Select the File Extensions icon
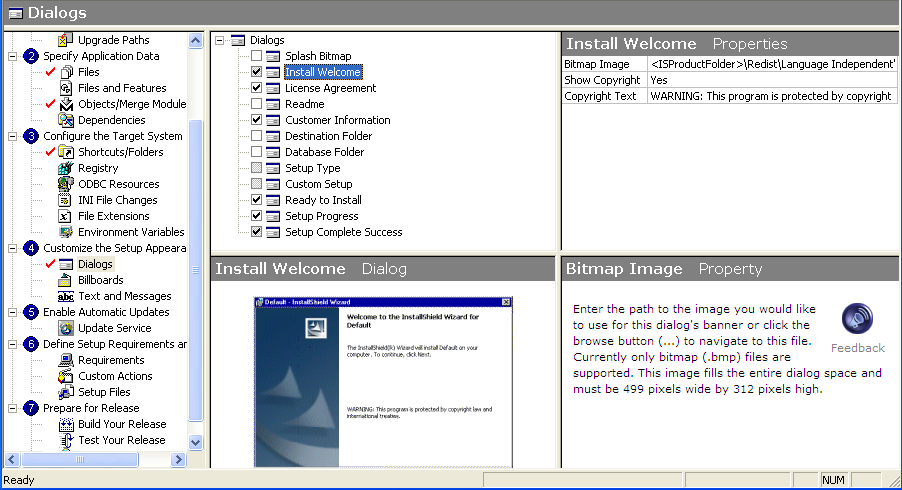The height and width of the screenshot is (490, 902). point(66,216)
